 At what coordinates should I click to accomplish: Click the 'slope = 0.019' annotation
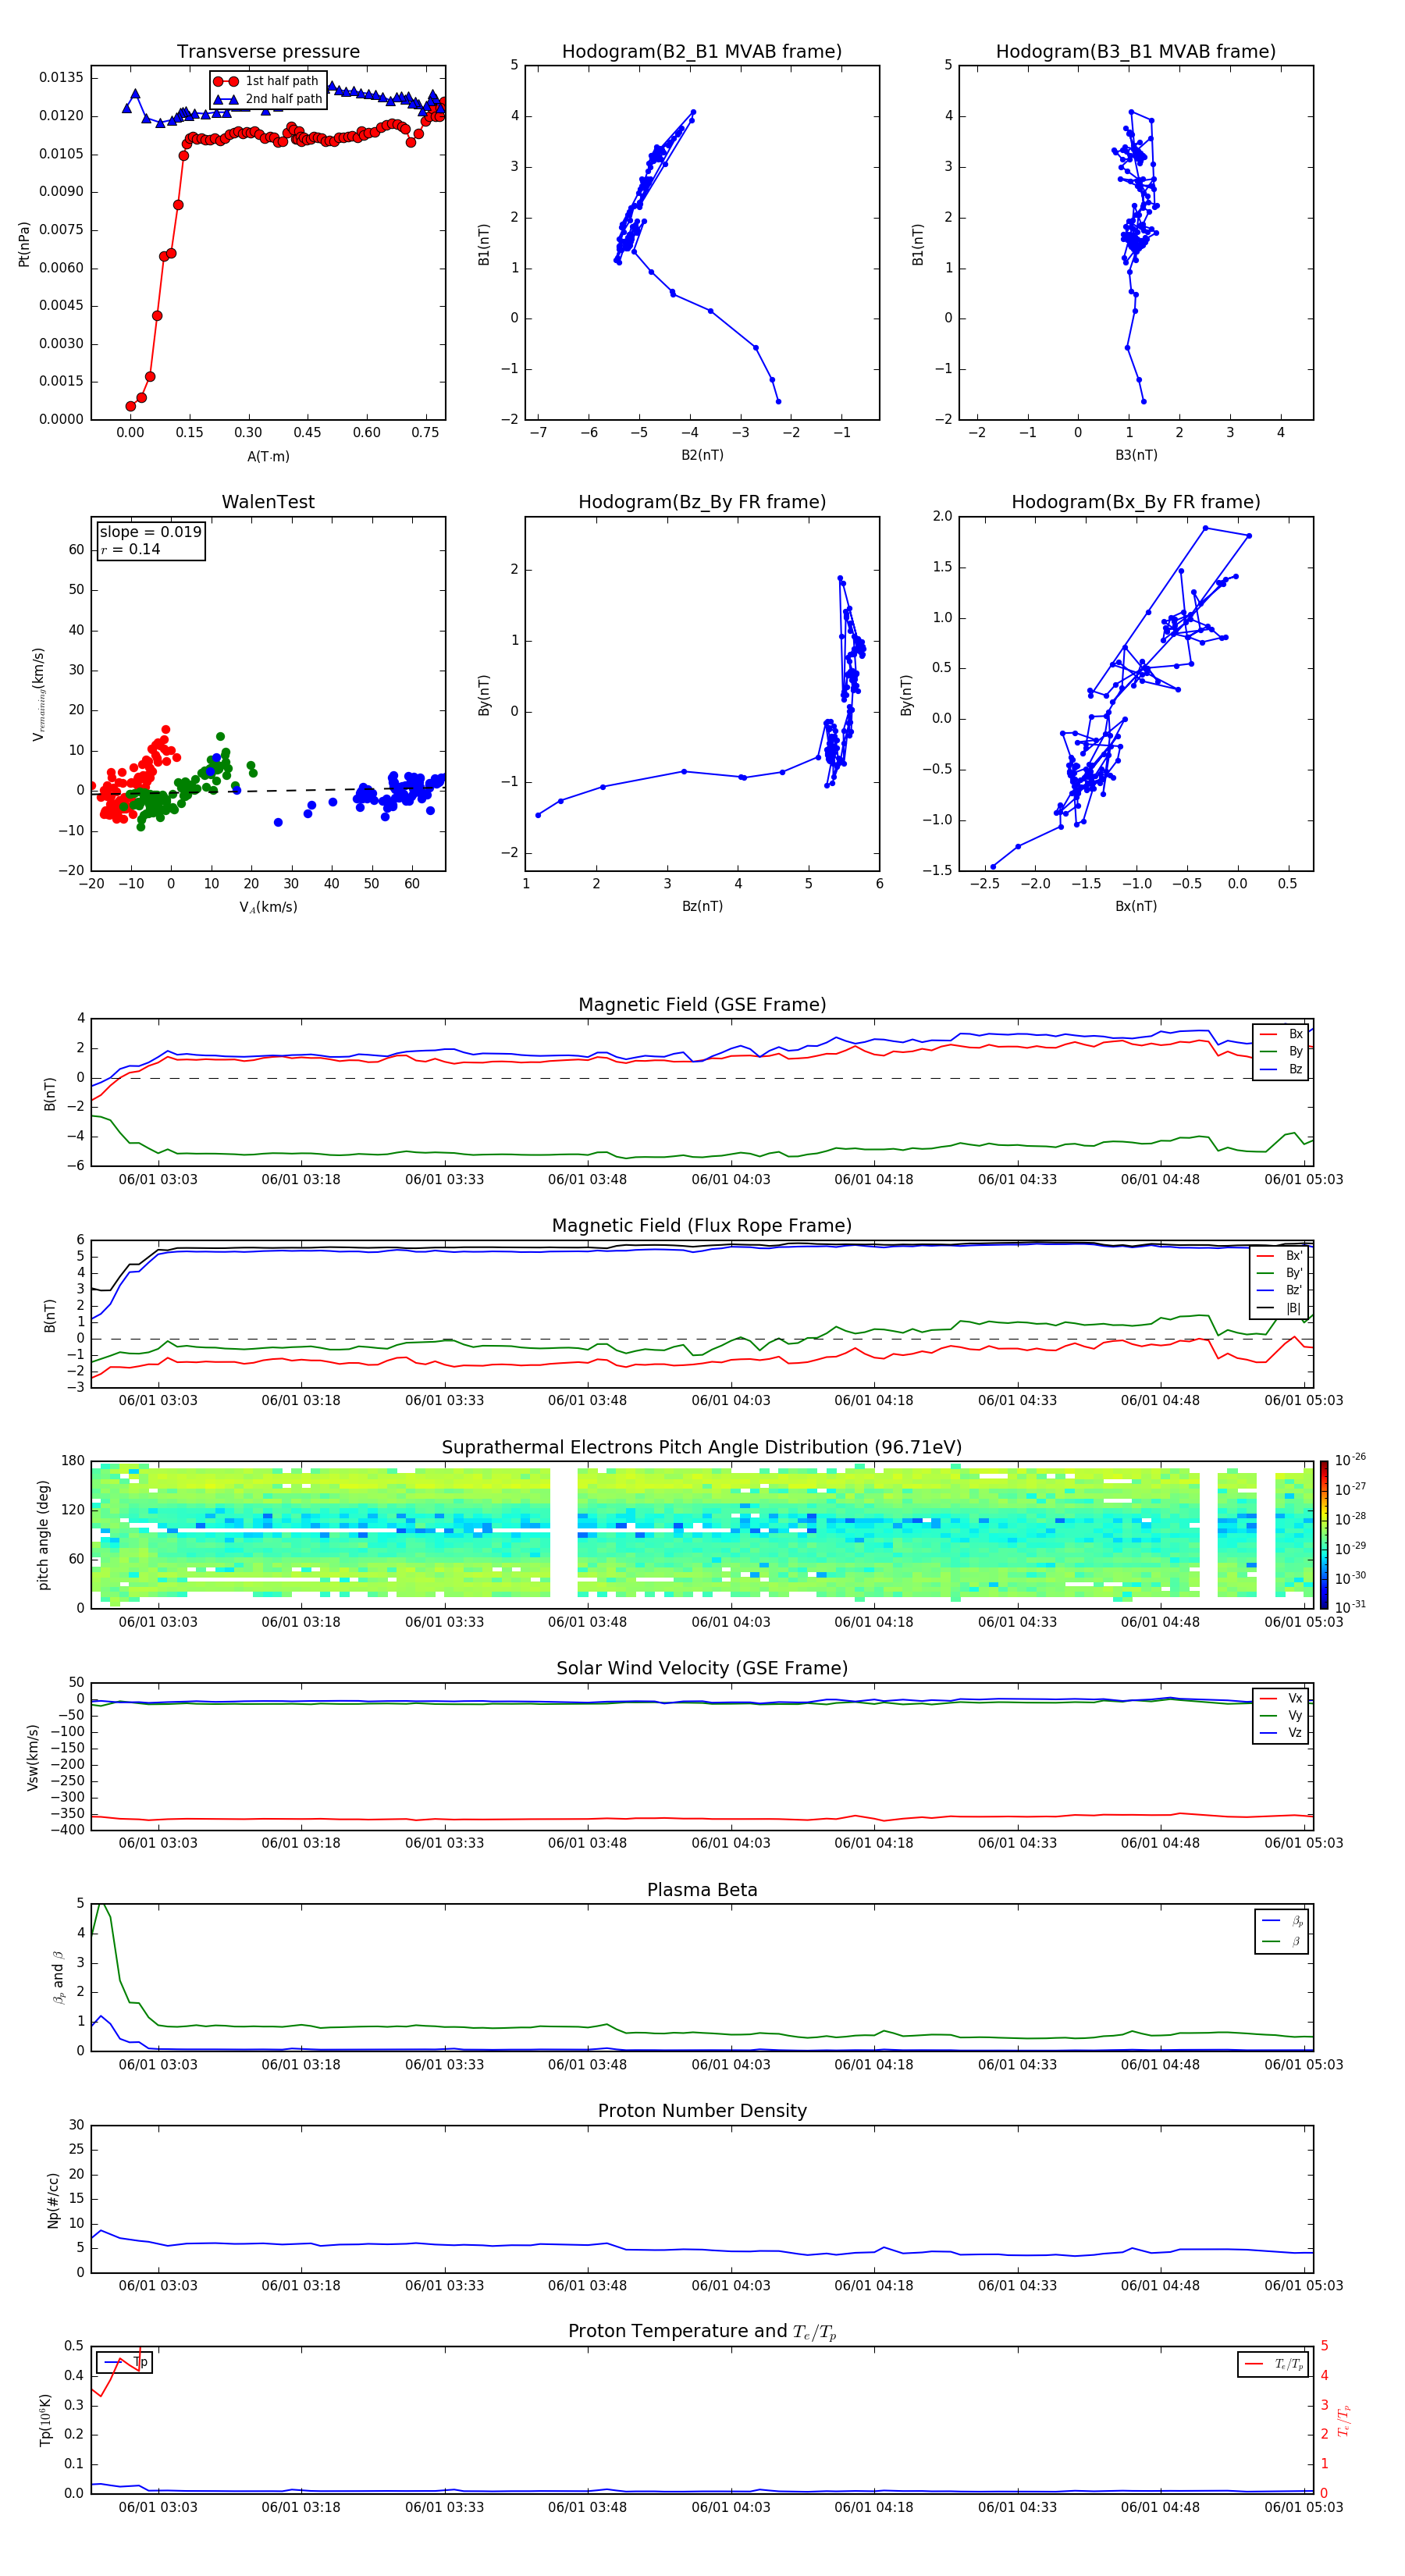[x=150, y=532]
